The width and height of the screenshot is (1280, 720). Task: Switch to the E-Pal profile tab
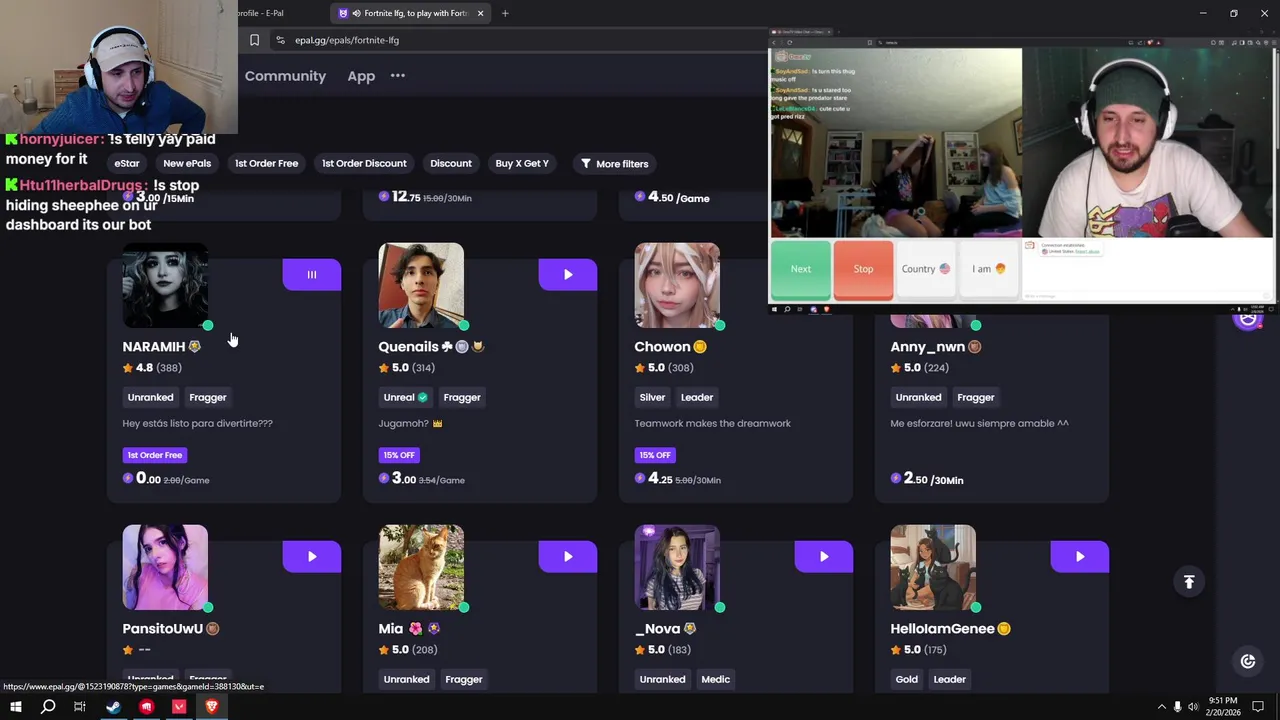pyautogui.click(x=261, y=13)
